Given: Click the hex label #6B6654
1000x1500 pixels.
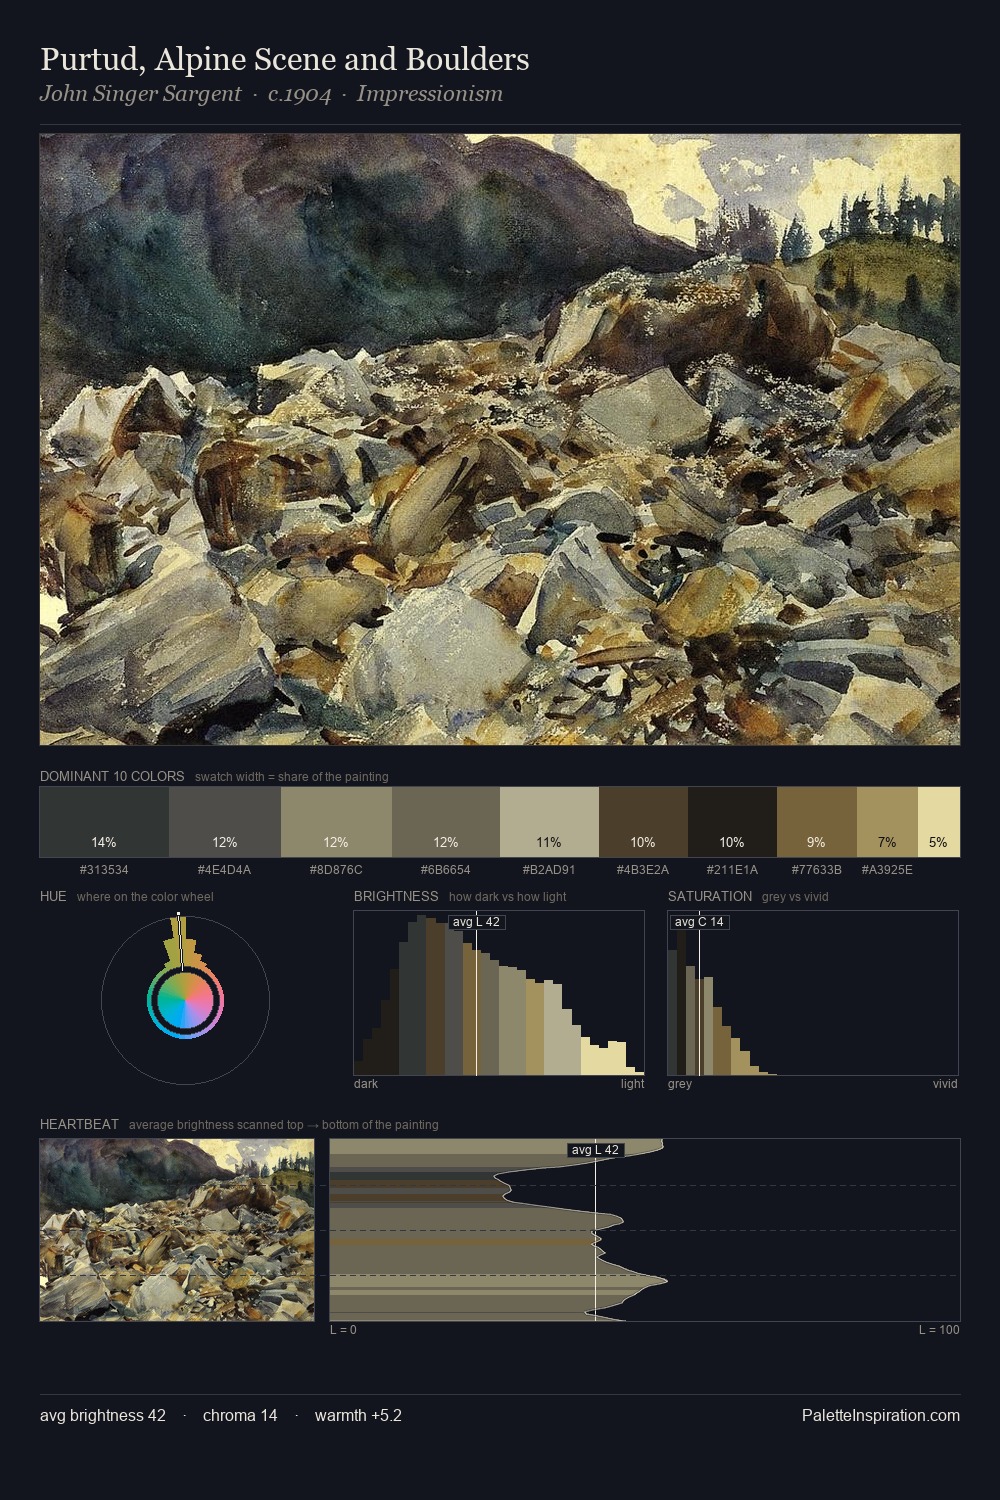Looking at the screenshot, I should (446, 870).
